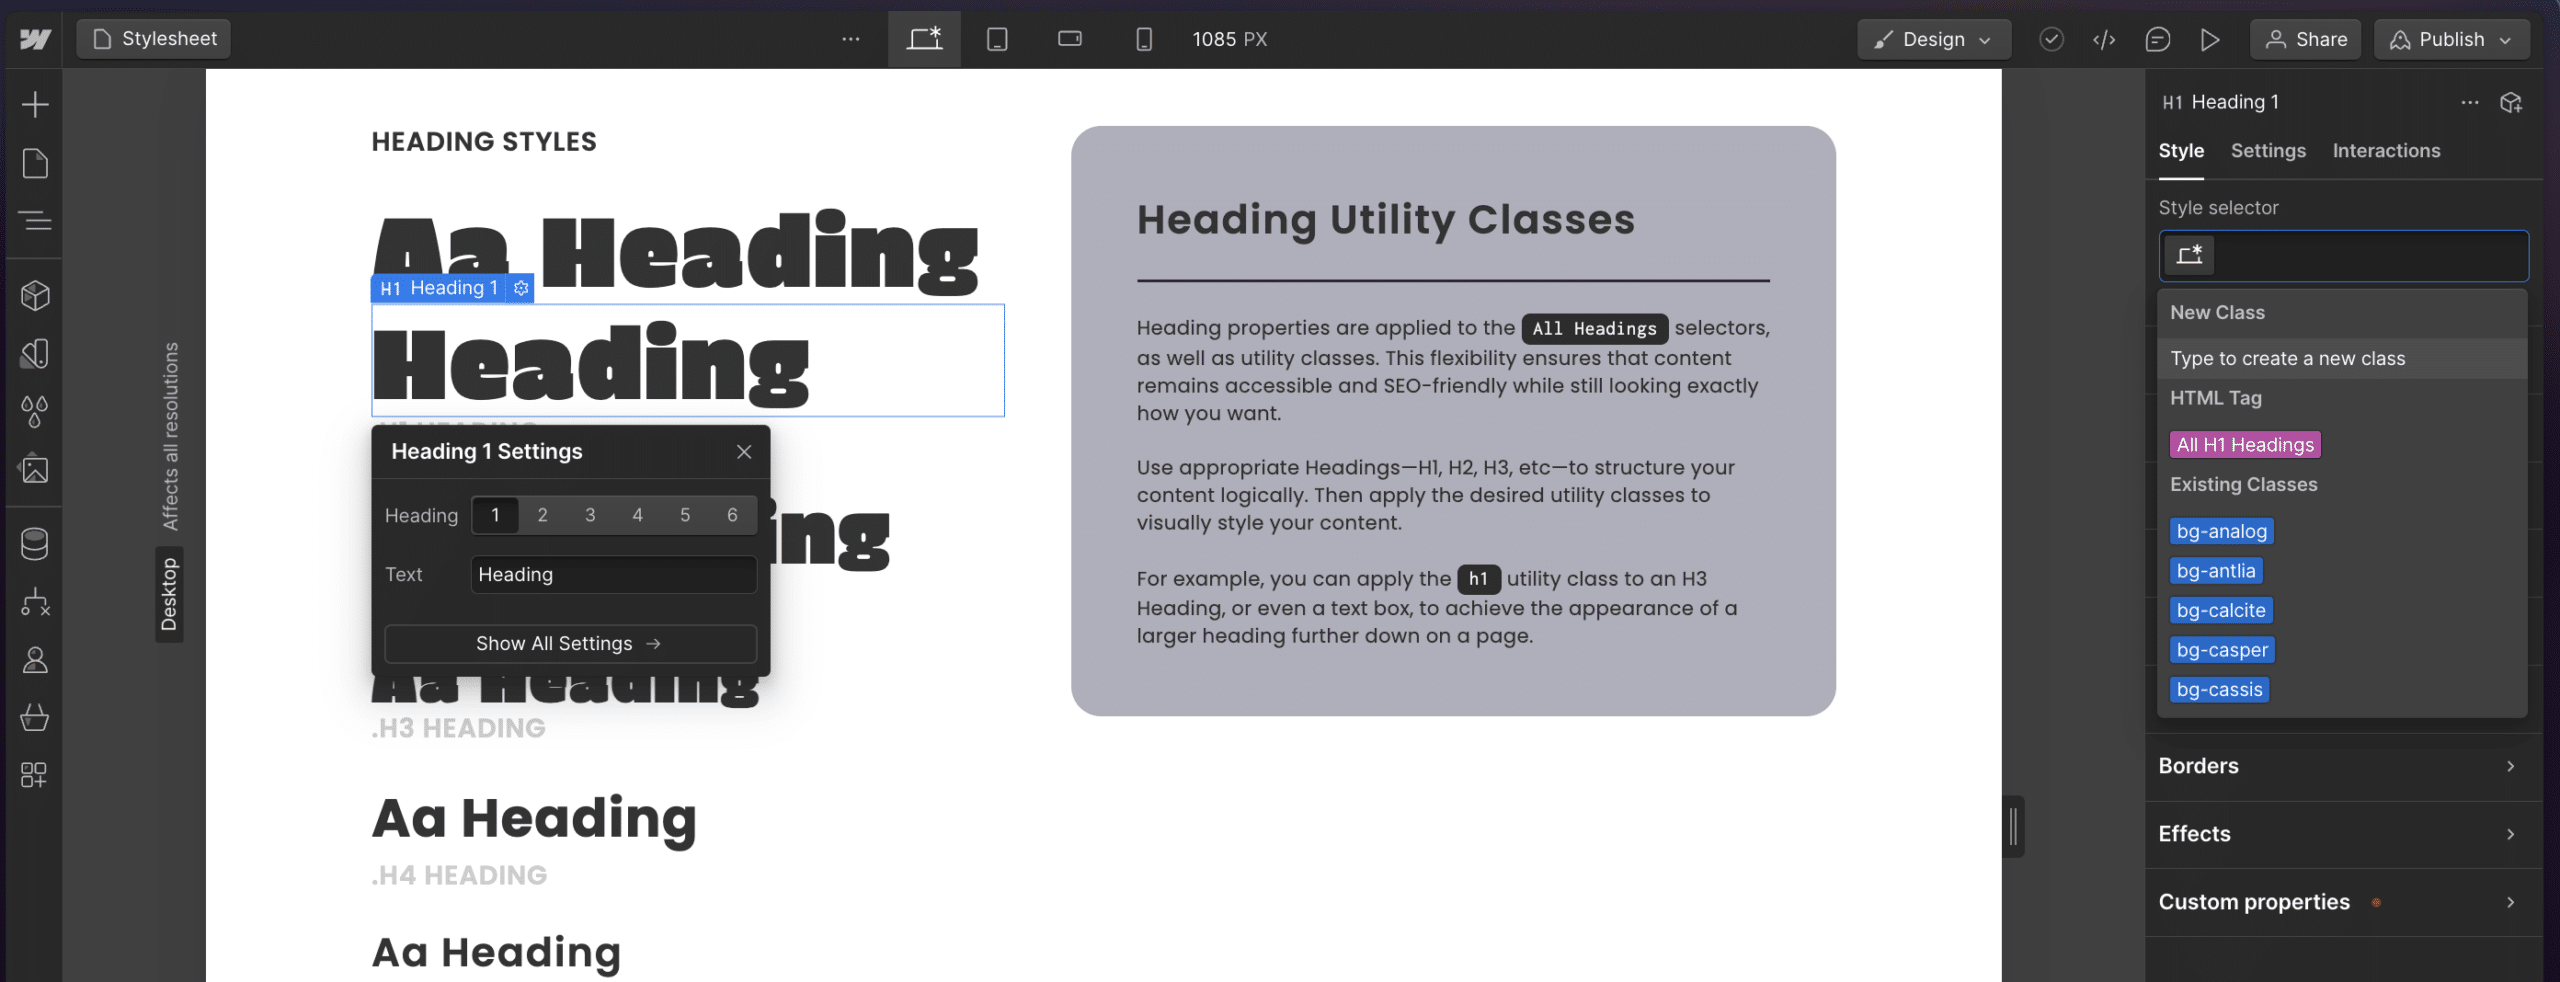This screenshot has width=2560, height=982.
Task: Choose the bg-calcite existing class
Action: click(x=2221, y=610)
